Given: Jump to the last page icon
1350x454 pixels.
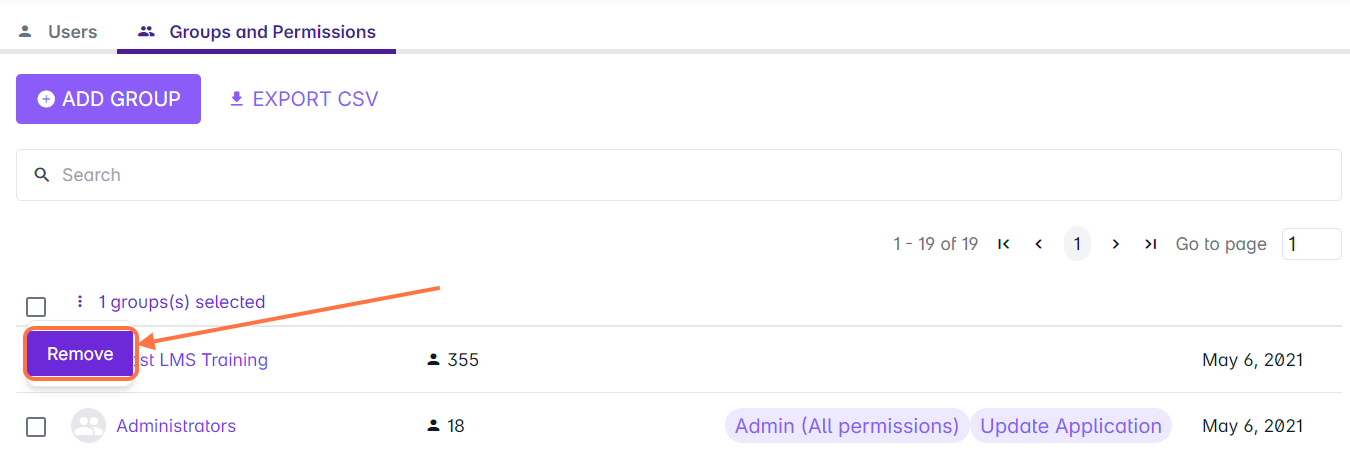Looking at the screenshot, I should [1151, 244].
